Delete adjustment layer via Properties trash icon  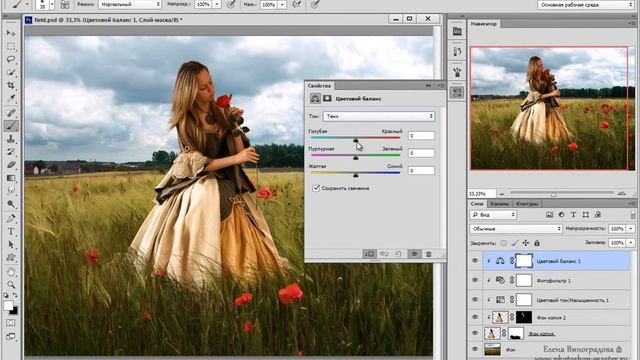pos(429,254)
